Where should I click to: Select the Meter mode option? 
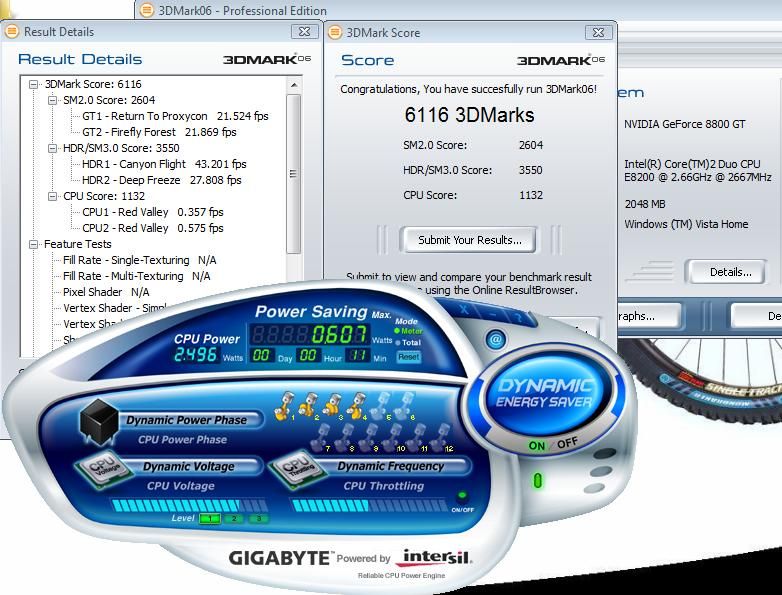[x=408, y=331]
